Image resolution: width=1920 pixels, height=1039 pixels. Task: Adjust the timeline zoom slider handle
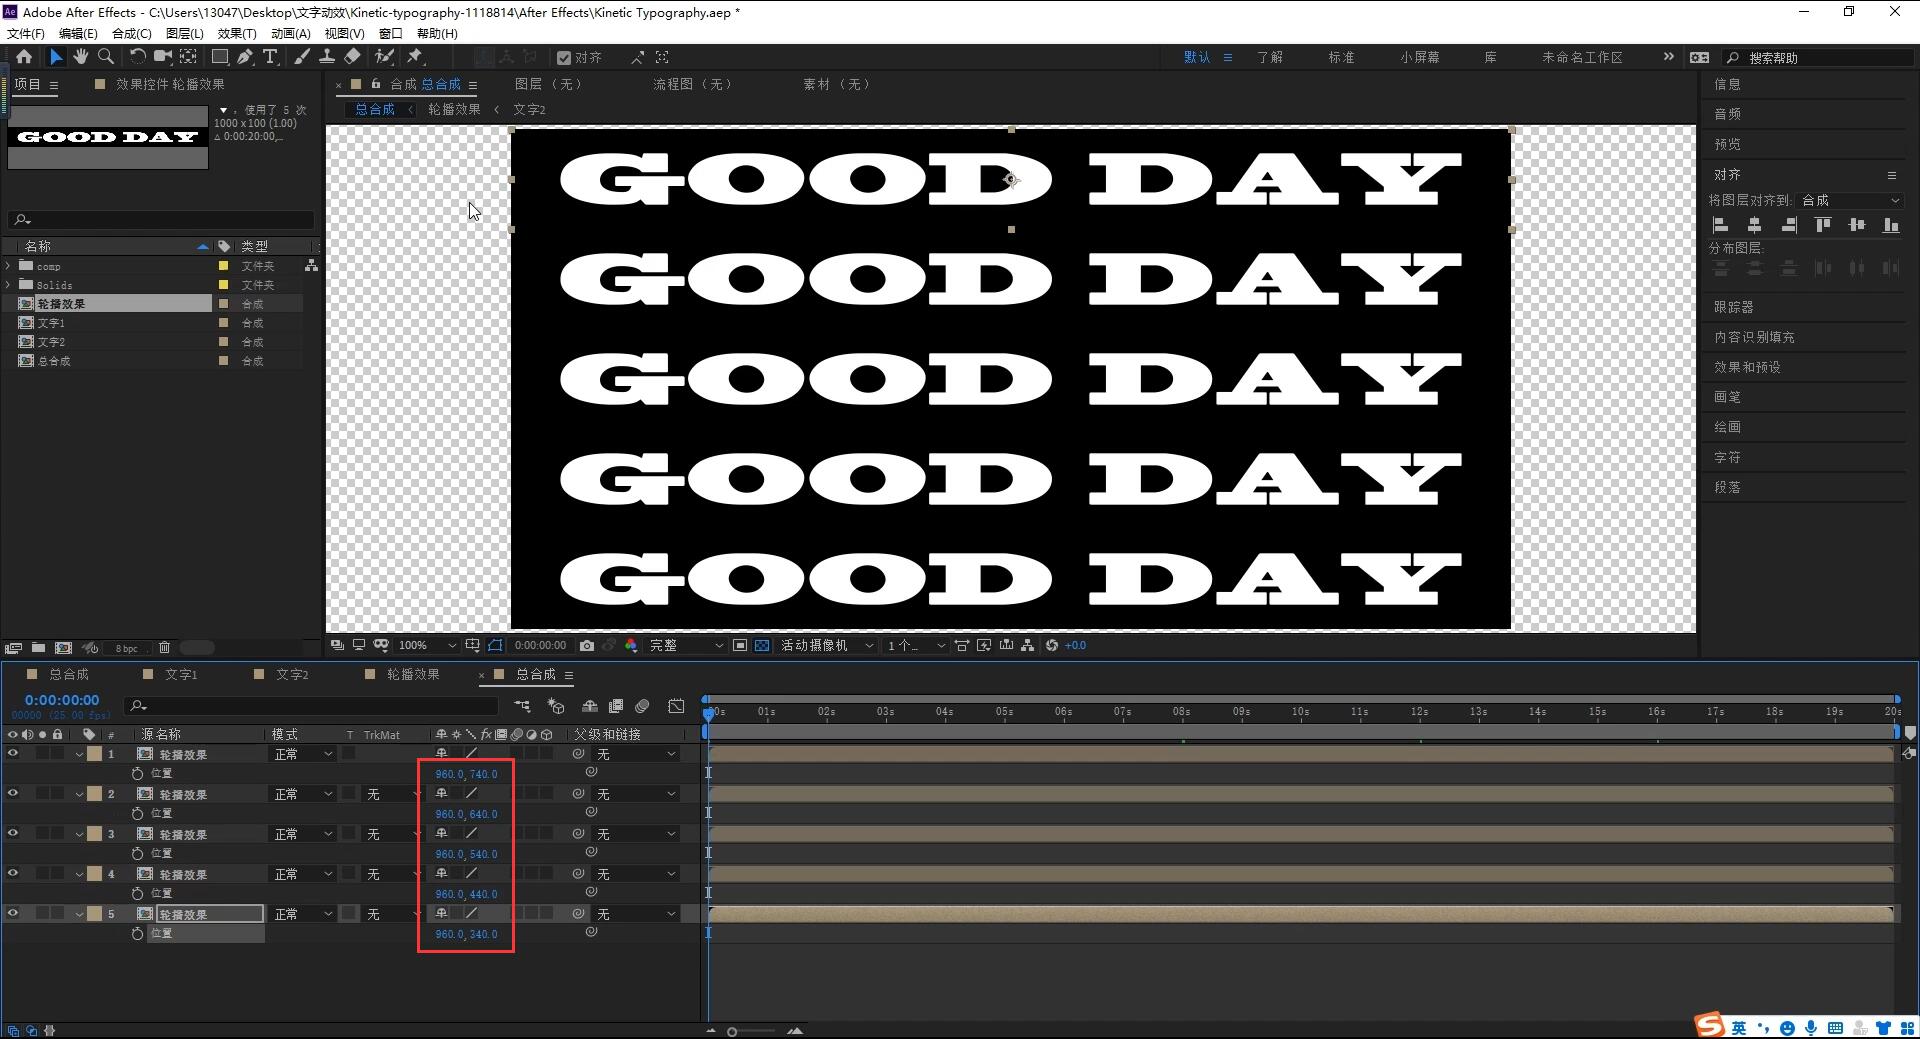pyautogui.click(x=732, y=1031)
